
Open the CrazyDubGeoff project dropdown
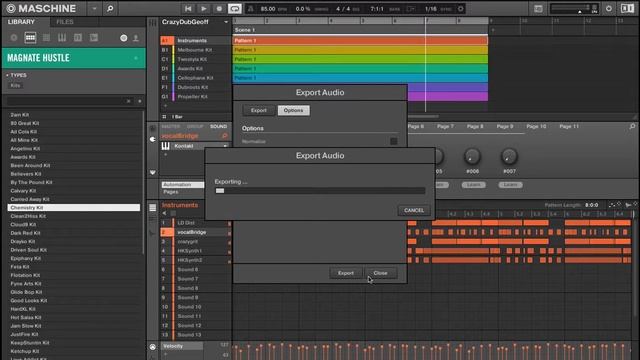pyautogui.click(x=226, y=22)
